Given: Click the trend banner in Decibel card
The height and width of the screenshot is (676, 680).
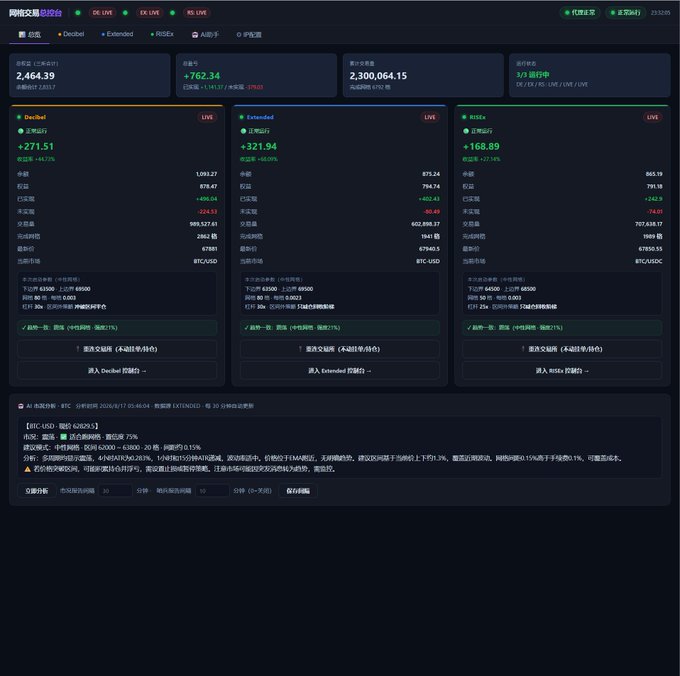Looking at the screenshot, I should coord(117,327).
